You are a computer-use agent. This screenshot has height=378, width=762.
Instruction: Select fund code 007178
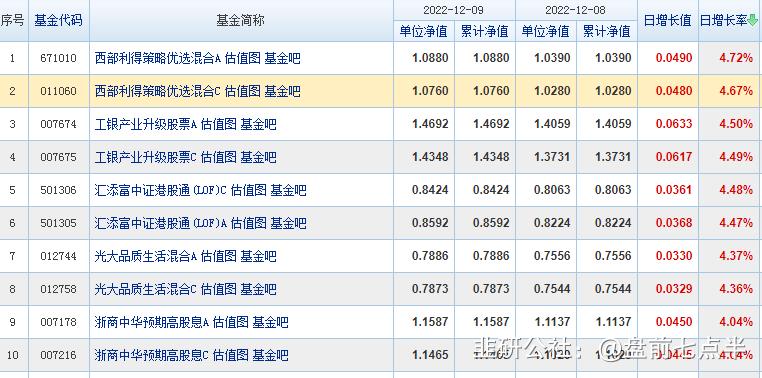[58, 322]
